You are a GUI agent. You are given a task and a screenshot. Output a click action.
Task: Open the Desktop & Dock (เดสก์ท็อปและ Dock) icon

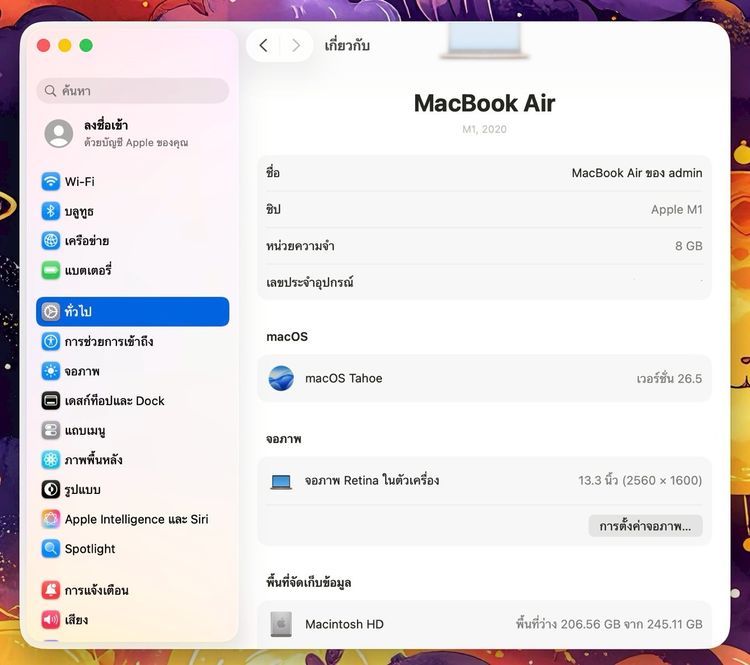click(50, 401)
